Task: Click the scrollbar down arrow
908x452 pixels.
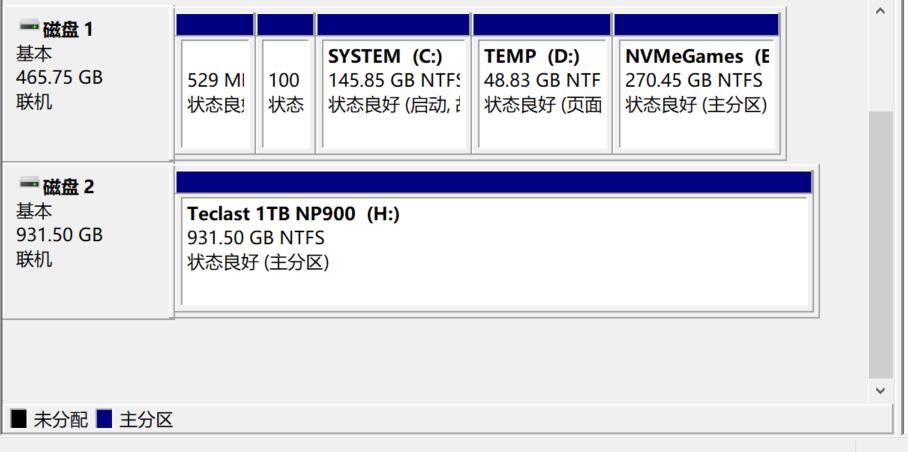Action: coord(880,390)
